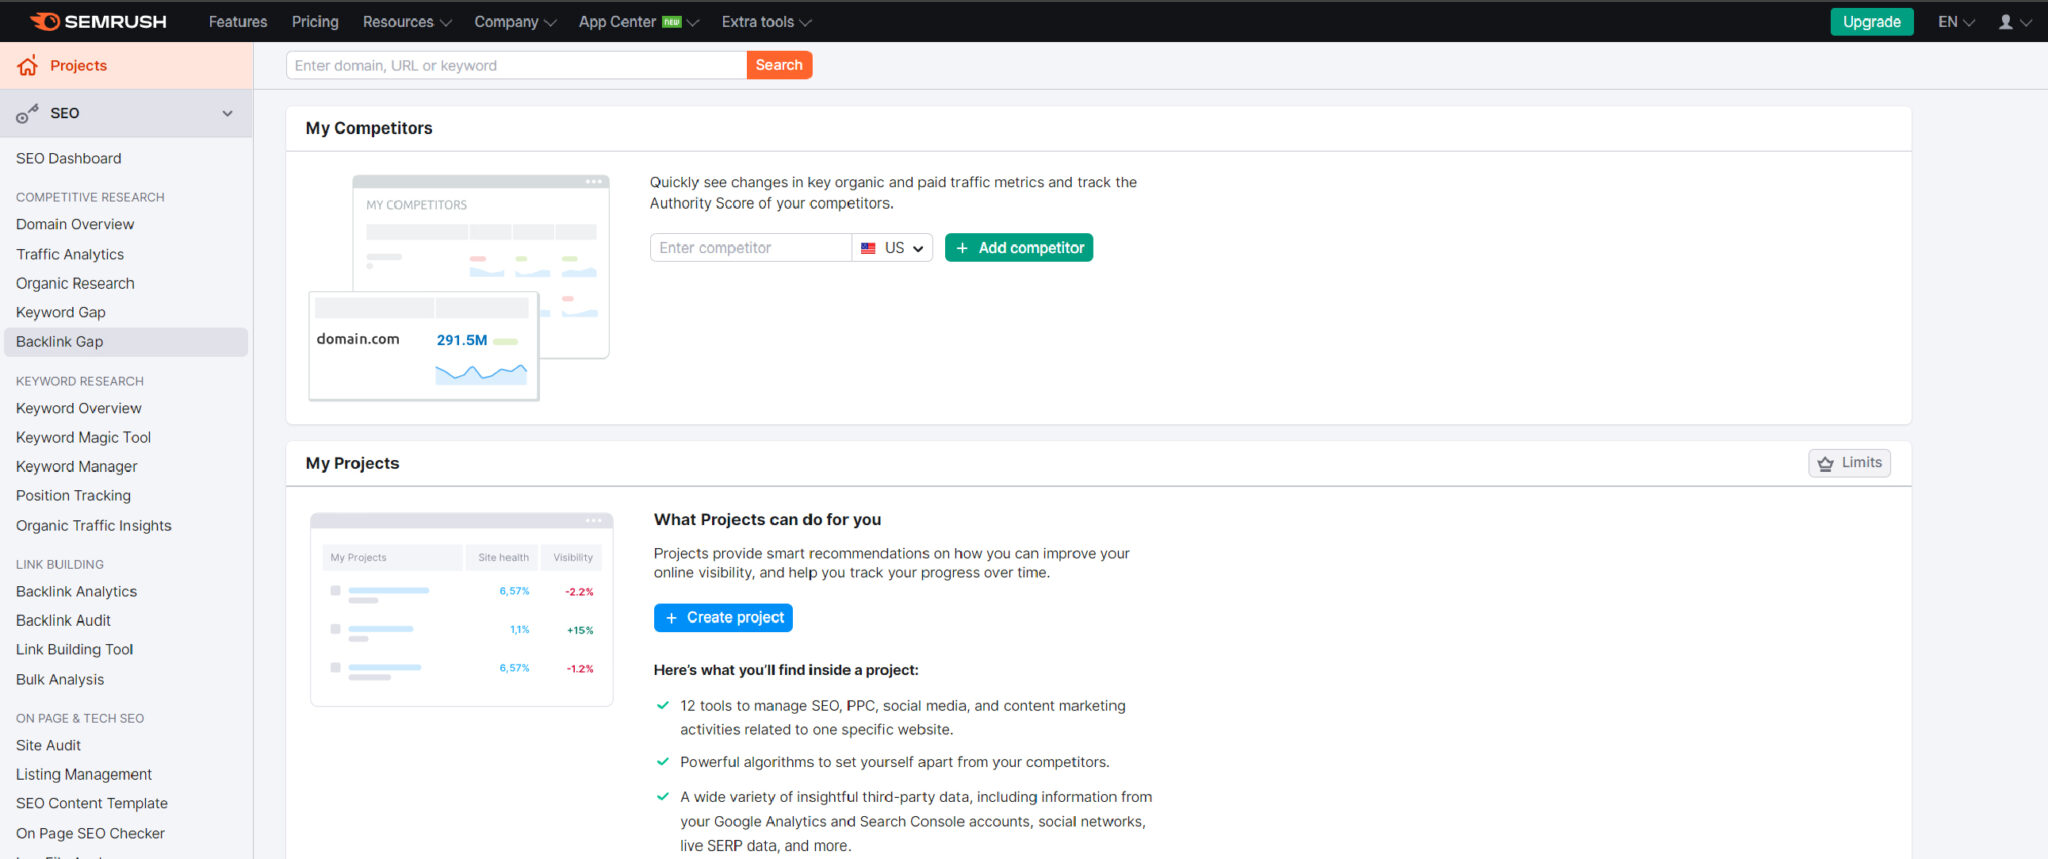
Task: Open On Page SEO Checker
Action: (x=90, y=833)
